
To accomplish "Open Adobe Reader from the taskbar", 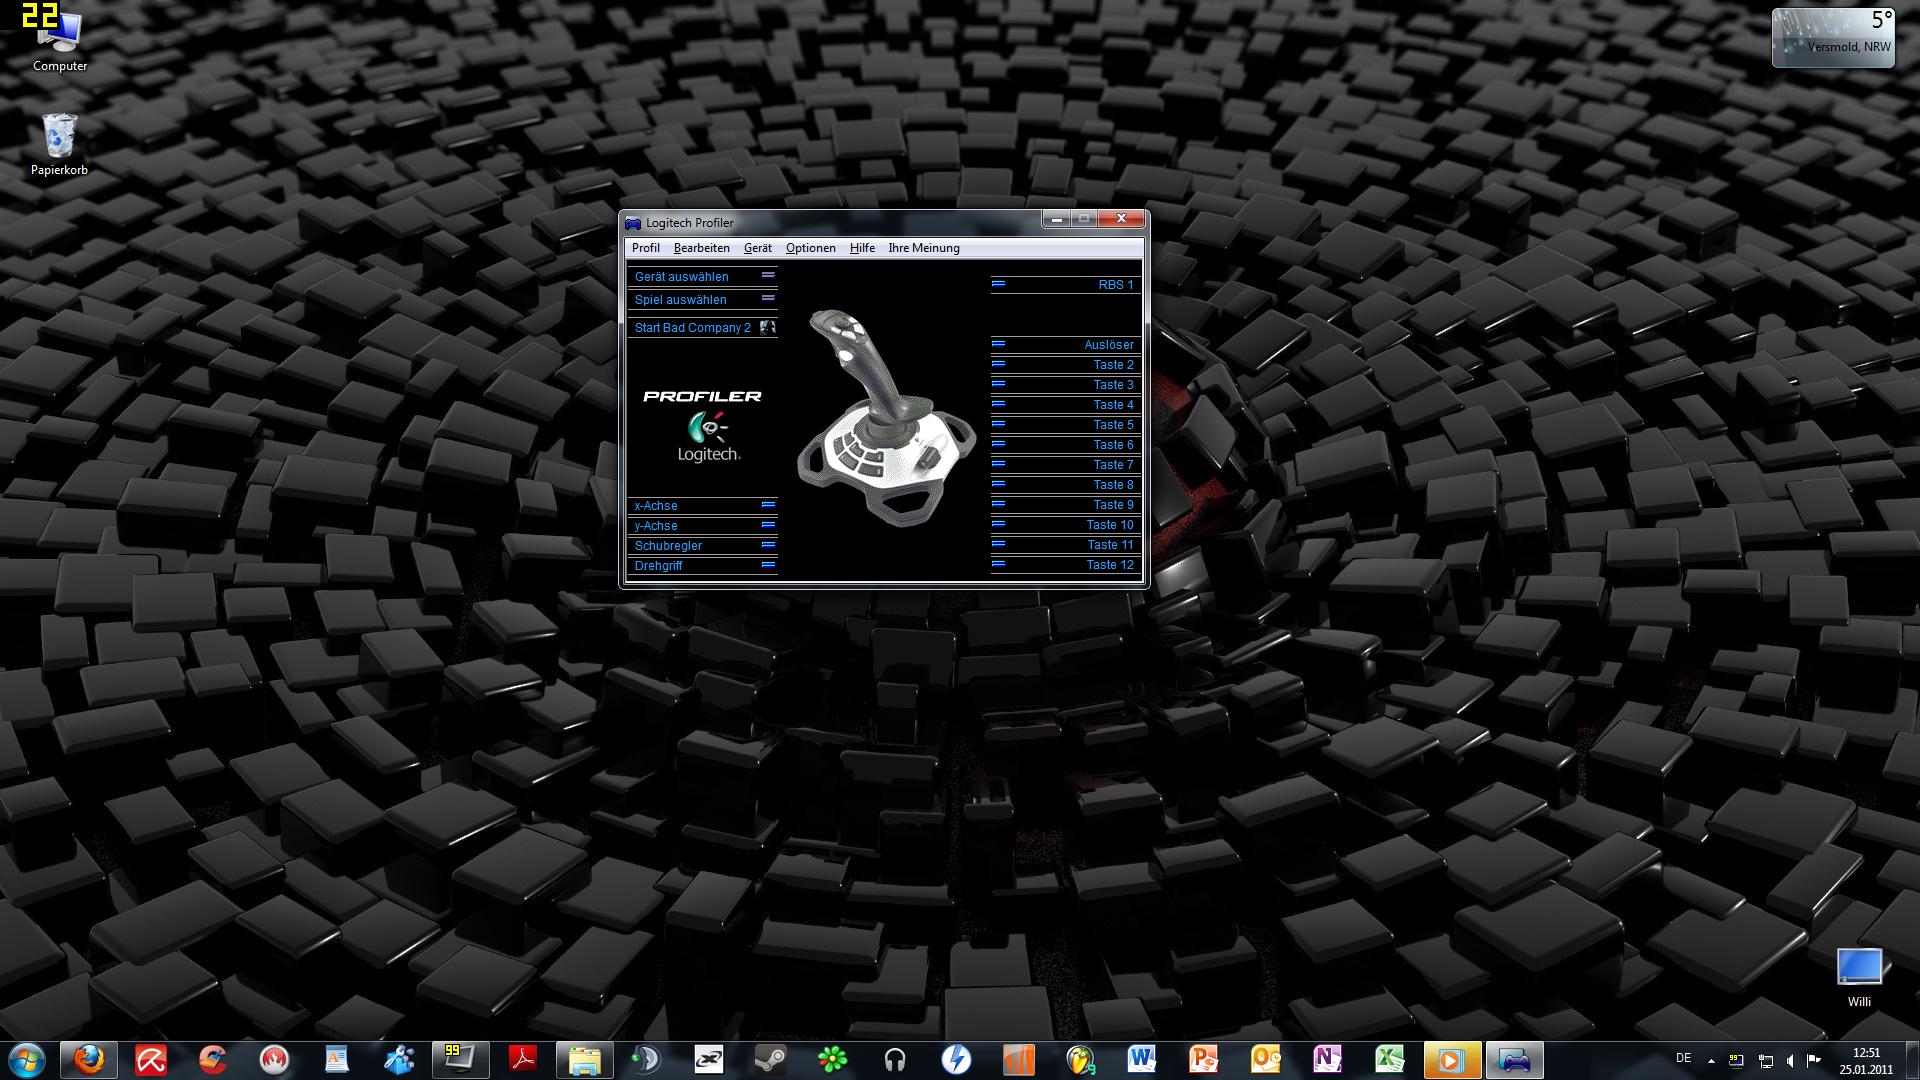I will (522, 1059).
